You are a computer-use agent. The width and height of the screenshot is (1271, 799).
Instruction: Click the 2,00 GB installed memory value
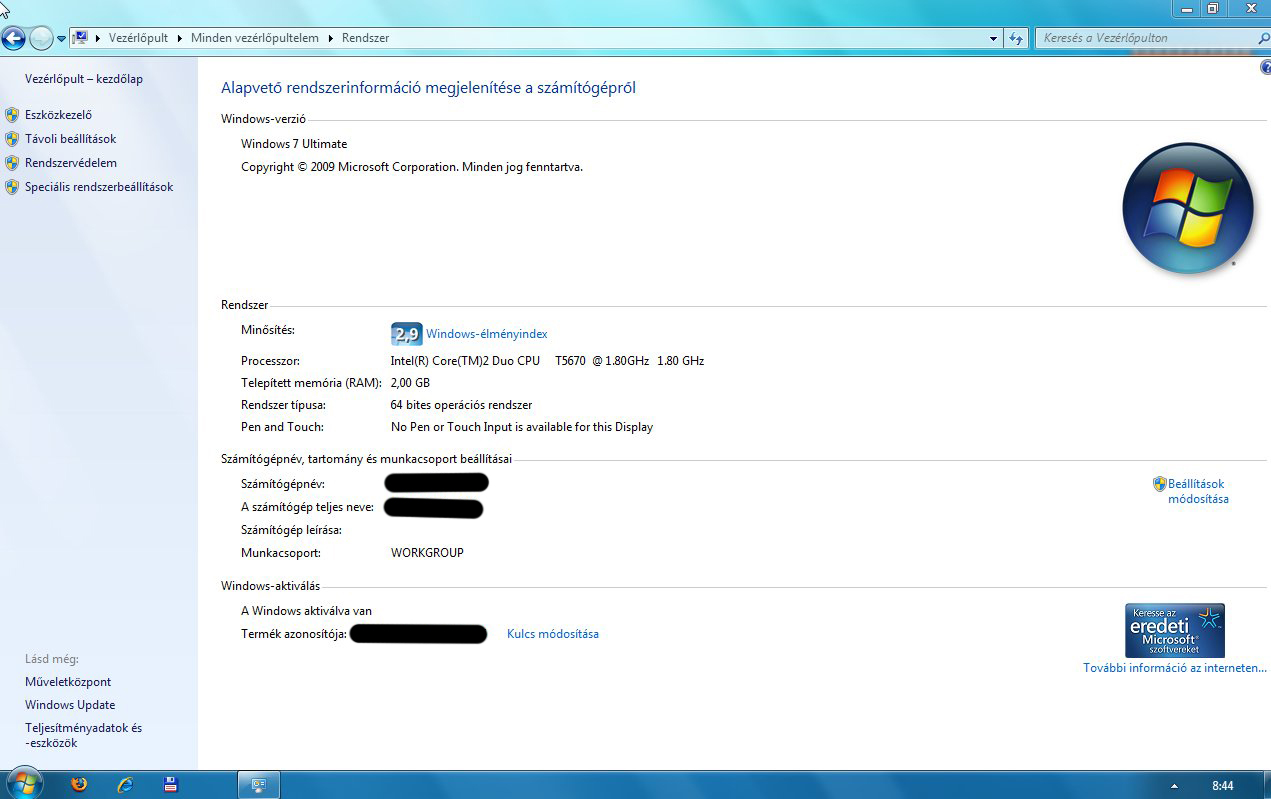click(410, 383)
